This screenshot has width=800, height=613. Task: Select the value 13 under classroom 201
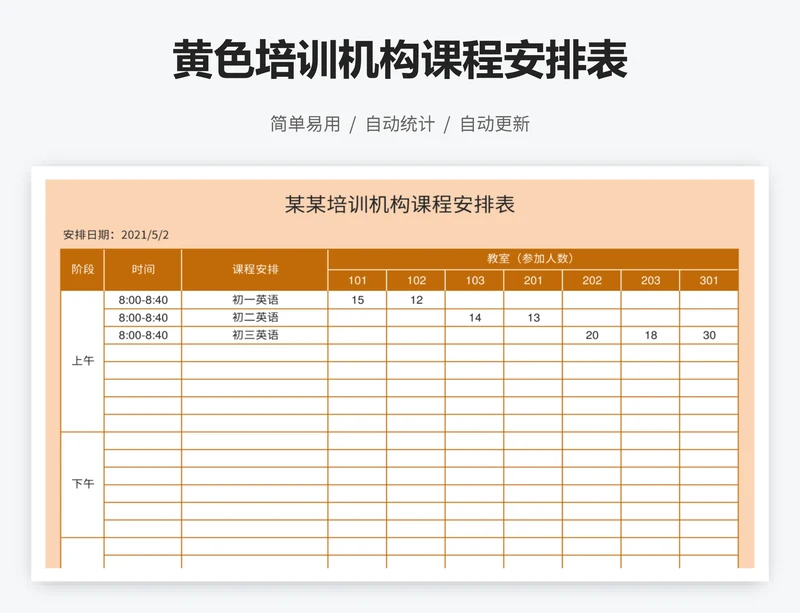pos(533,317)
